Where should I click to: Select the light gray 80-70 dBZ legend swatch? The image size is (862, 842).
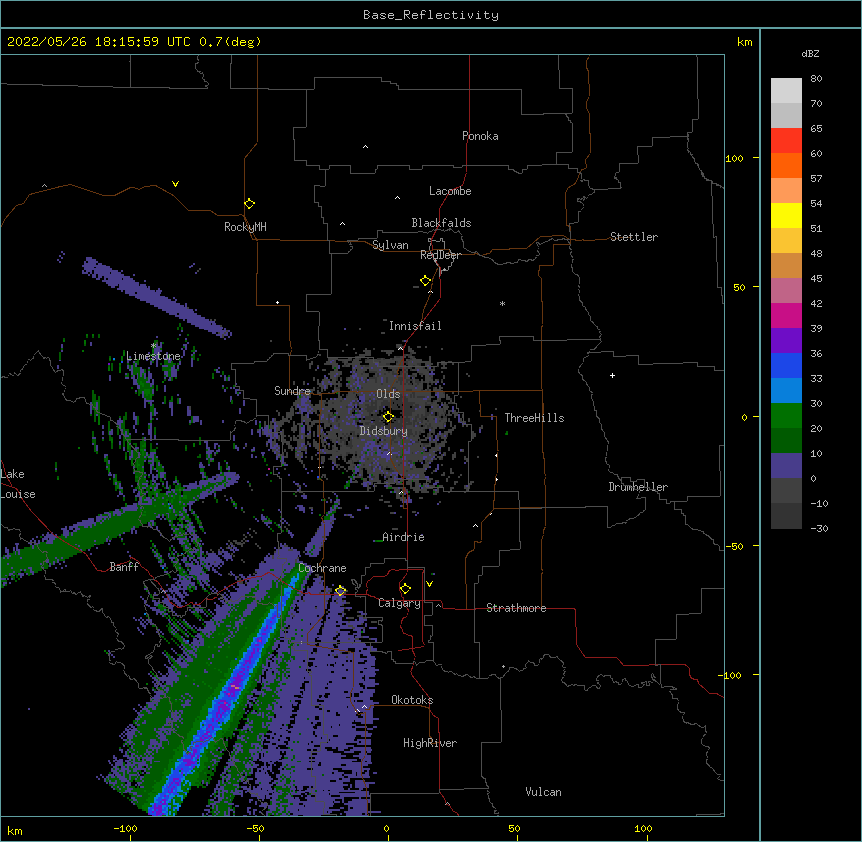click(786, 90)
